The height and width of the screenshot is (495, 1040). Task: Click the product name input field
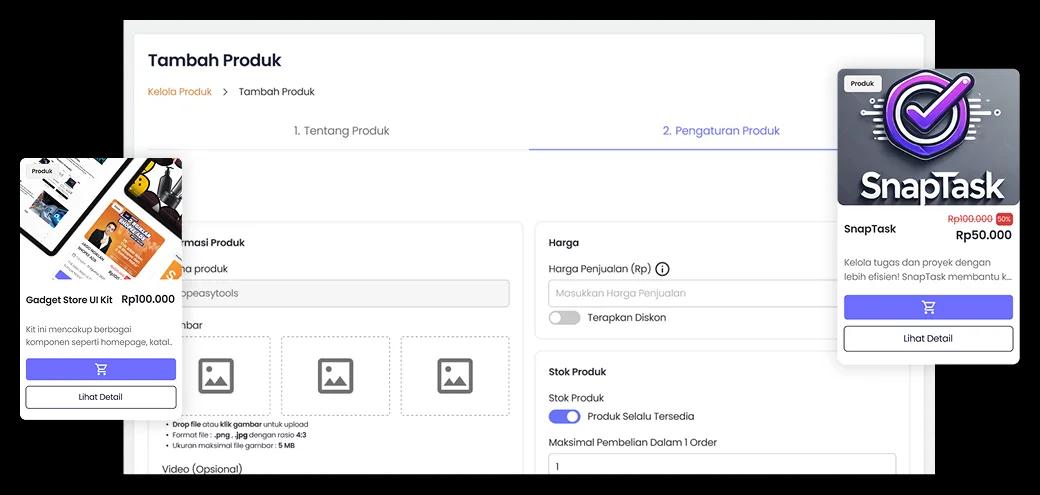(340, 293)
